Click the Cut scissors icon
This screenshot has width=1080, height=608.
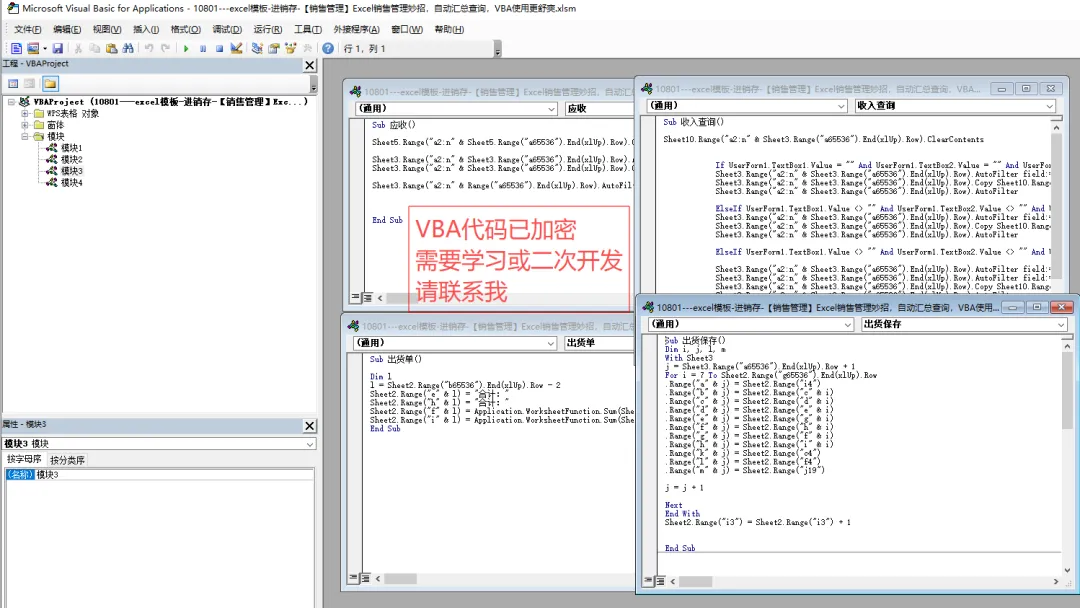[x=78, y=48]
